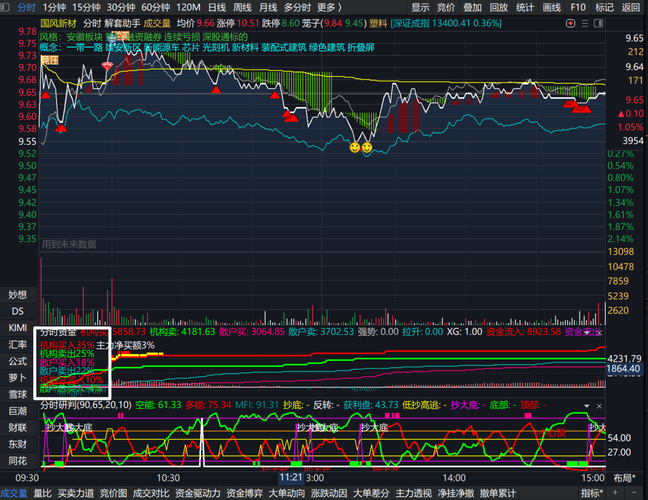Open the DS sidebar item
The width and height of the screenshot is (648, 500).
tap(18, 311)
